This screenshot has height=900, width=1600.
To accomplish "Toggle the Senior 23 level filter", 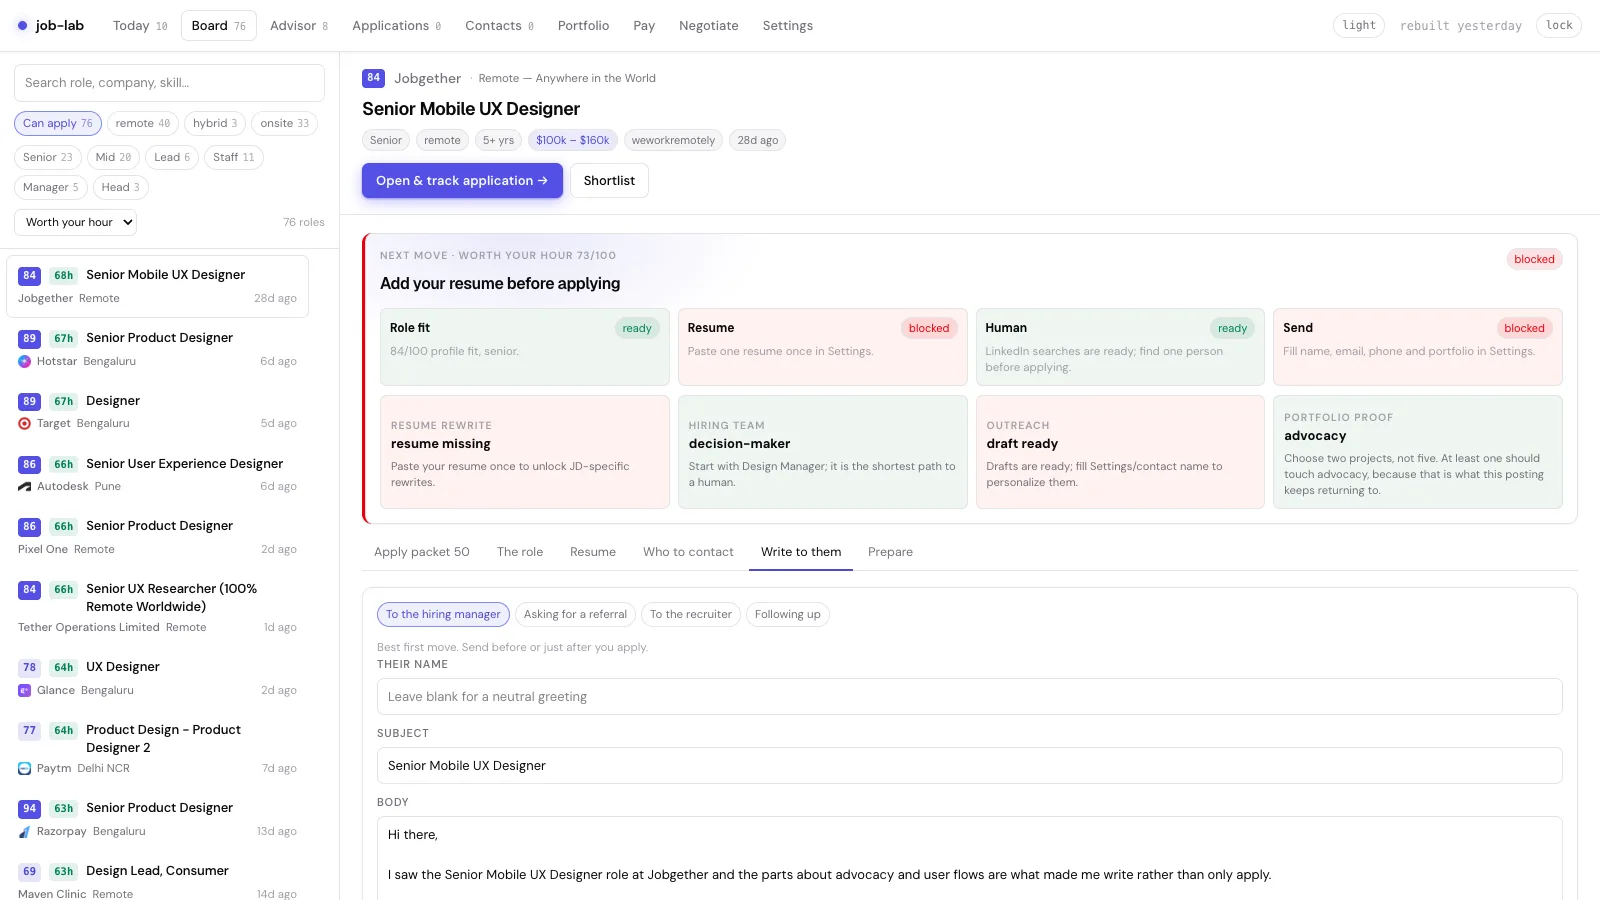I will pyautogui.click(x=48, y=158).
